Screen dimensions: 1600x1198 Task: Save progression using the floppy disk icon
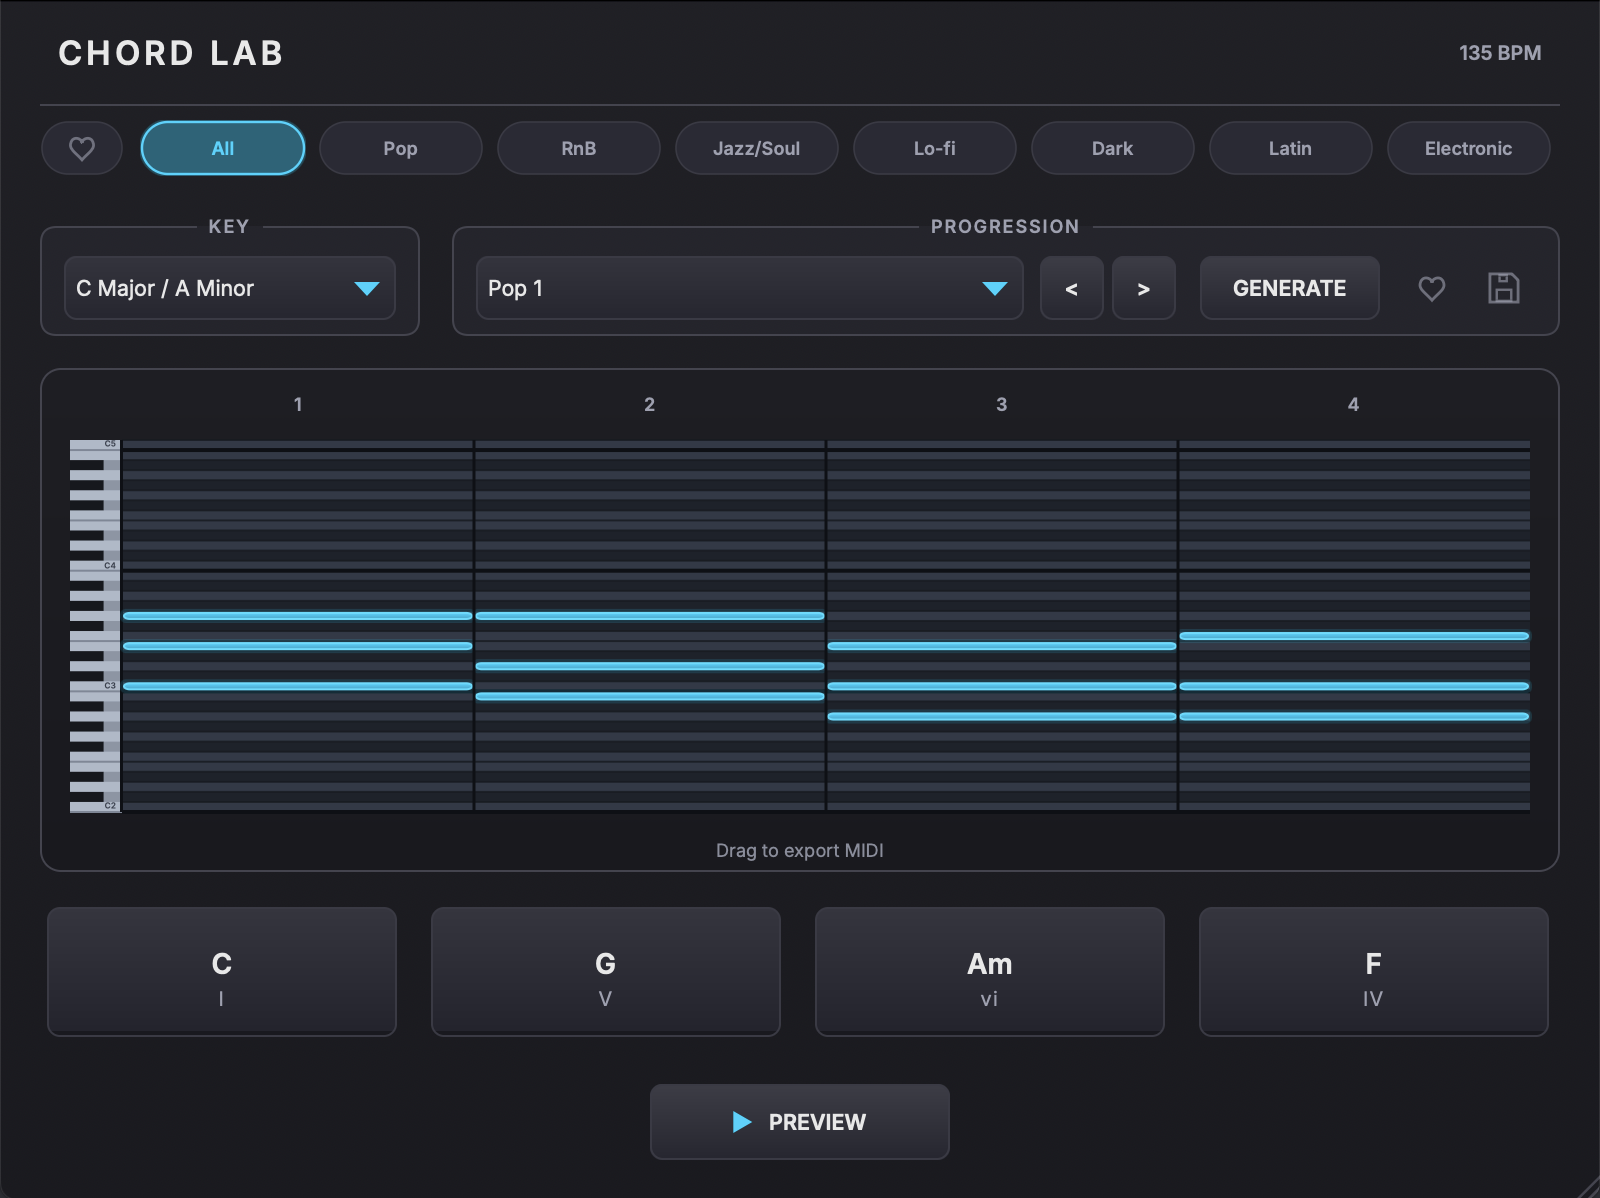1504,288
